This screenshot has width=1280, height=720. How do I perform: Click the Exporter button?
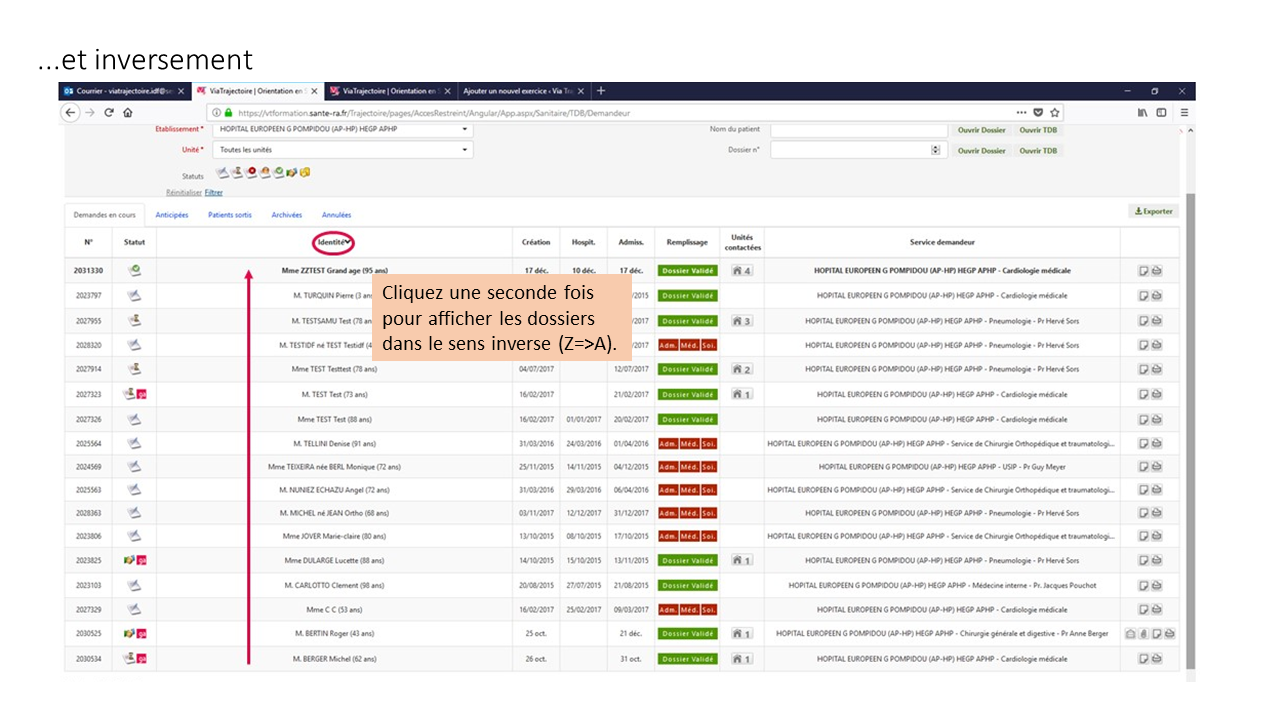coord(1153,211)
